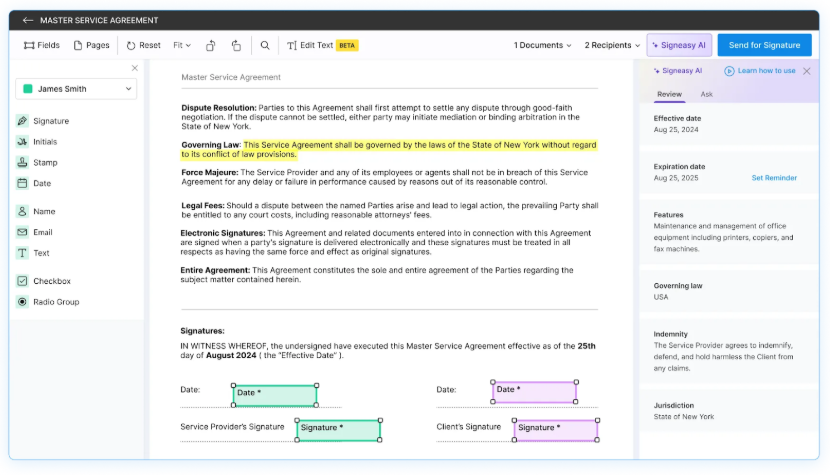This screenshot has height=475, width=830.
Task: Click the search magnifier icon in toolbar
Action: pos(265,45)
